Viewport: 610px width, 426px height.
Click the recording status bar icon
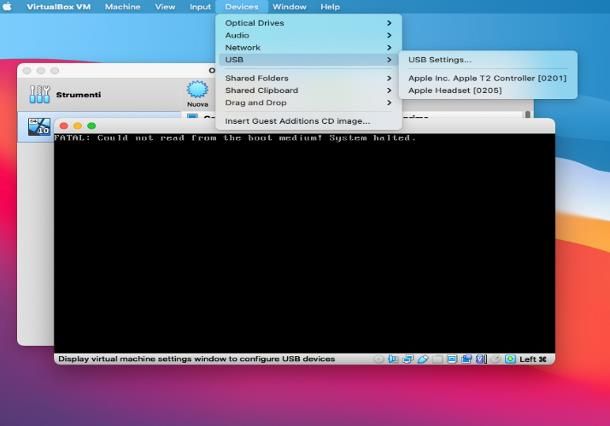tap(466, 359)
